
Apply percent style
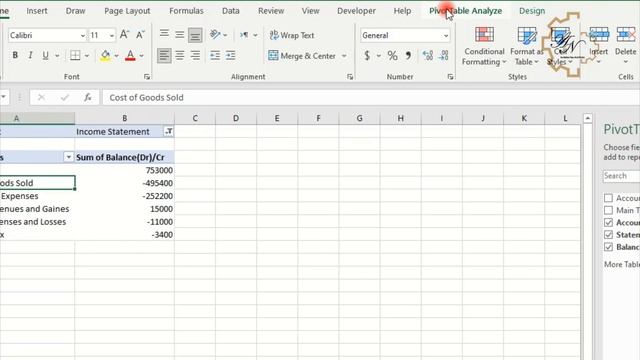tap(392, 55)
